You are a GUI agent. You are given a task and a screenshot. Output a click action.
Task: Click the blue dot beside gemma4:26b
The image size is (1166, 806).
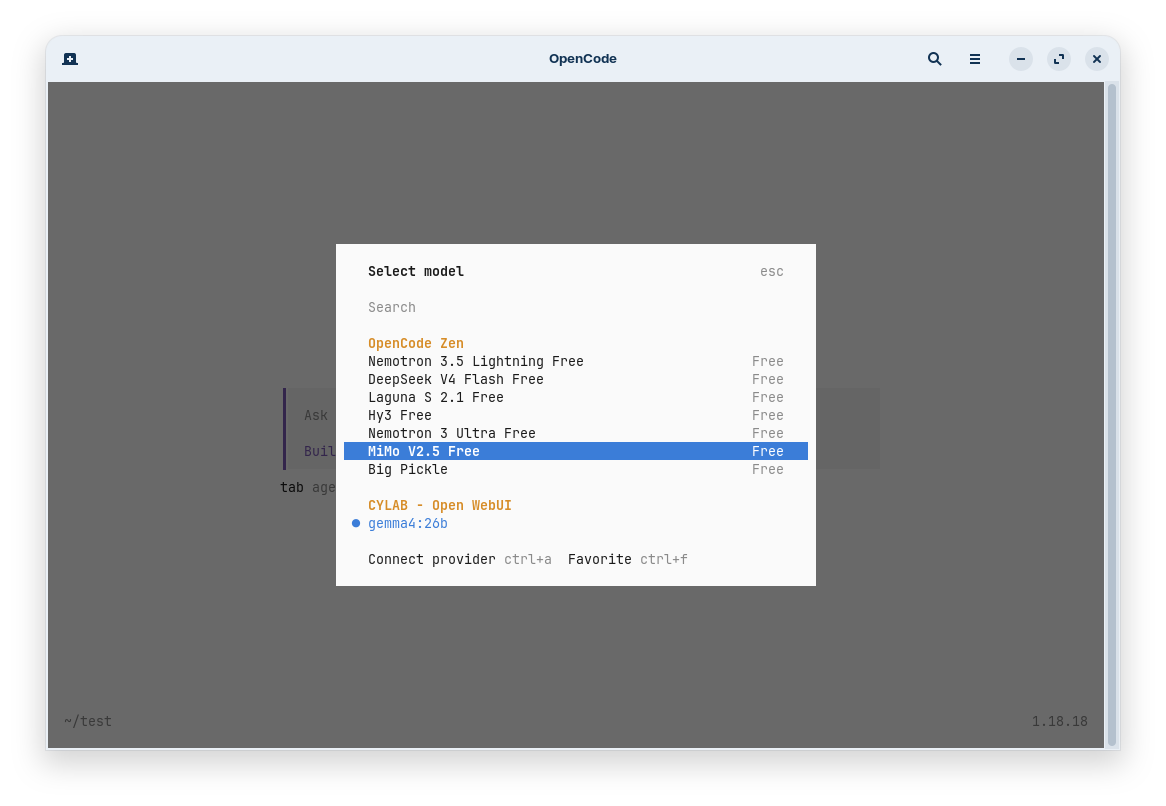355,523
